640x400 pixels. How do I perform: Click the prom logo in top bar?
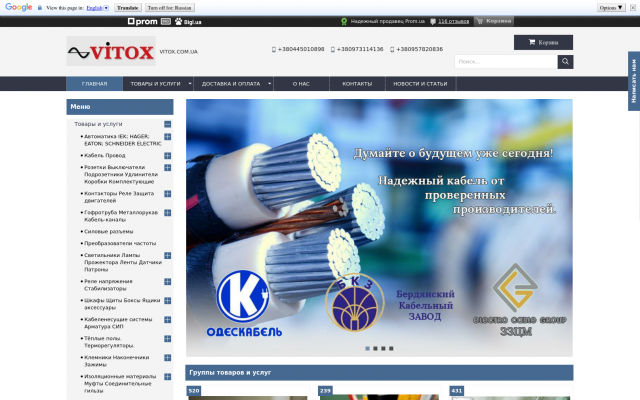click(x=142, y=22)
